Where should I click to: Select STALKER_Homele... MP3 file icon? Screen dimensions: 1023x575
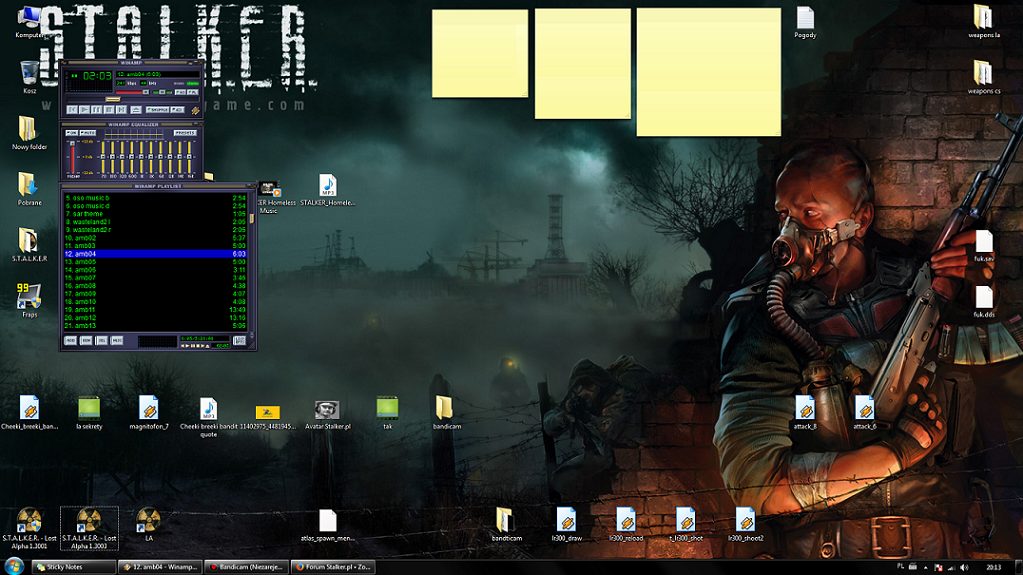tap(328, 189)
